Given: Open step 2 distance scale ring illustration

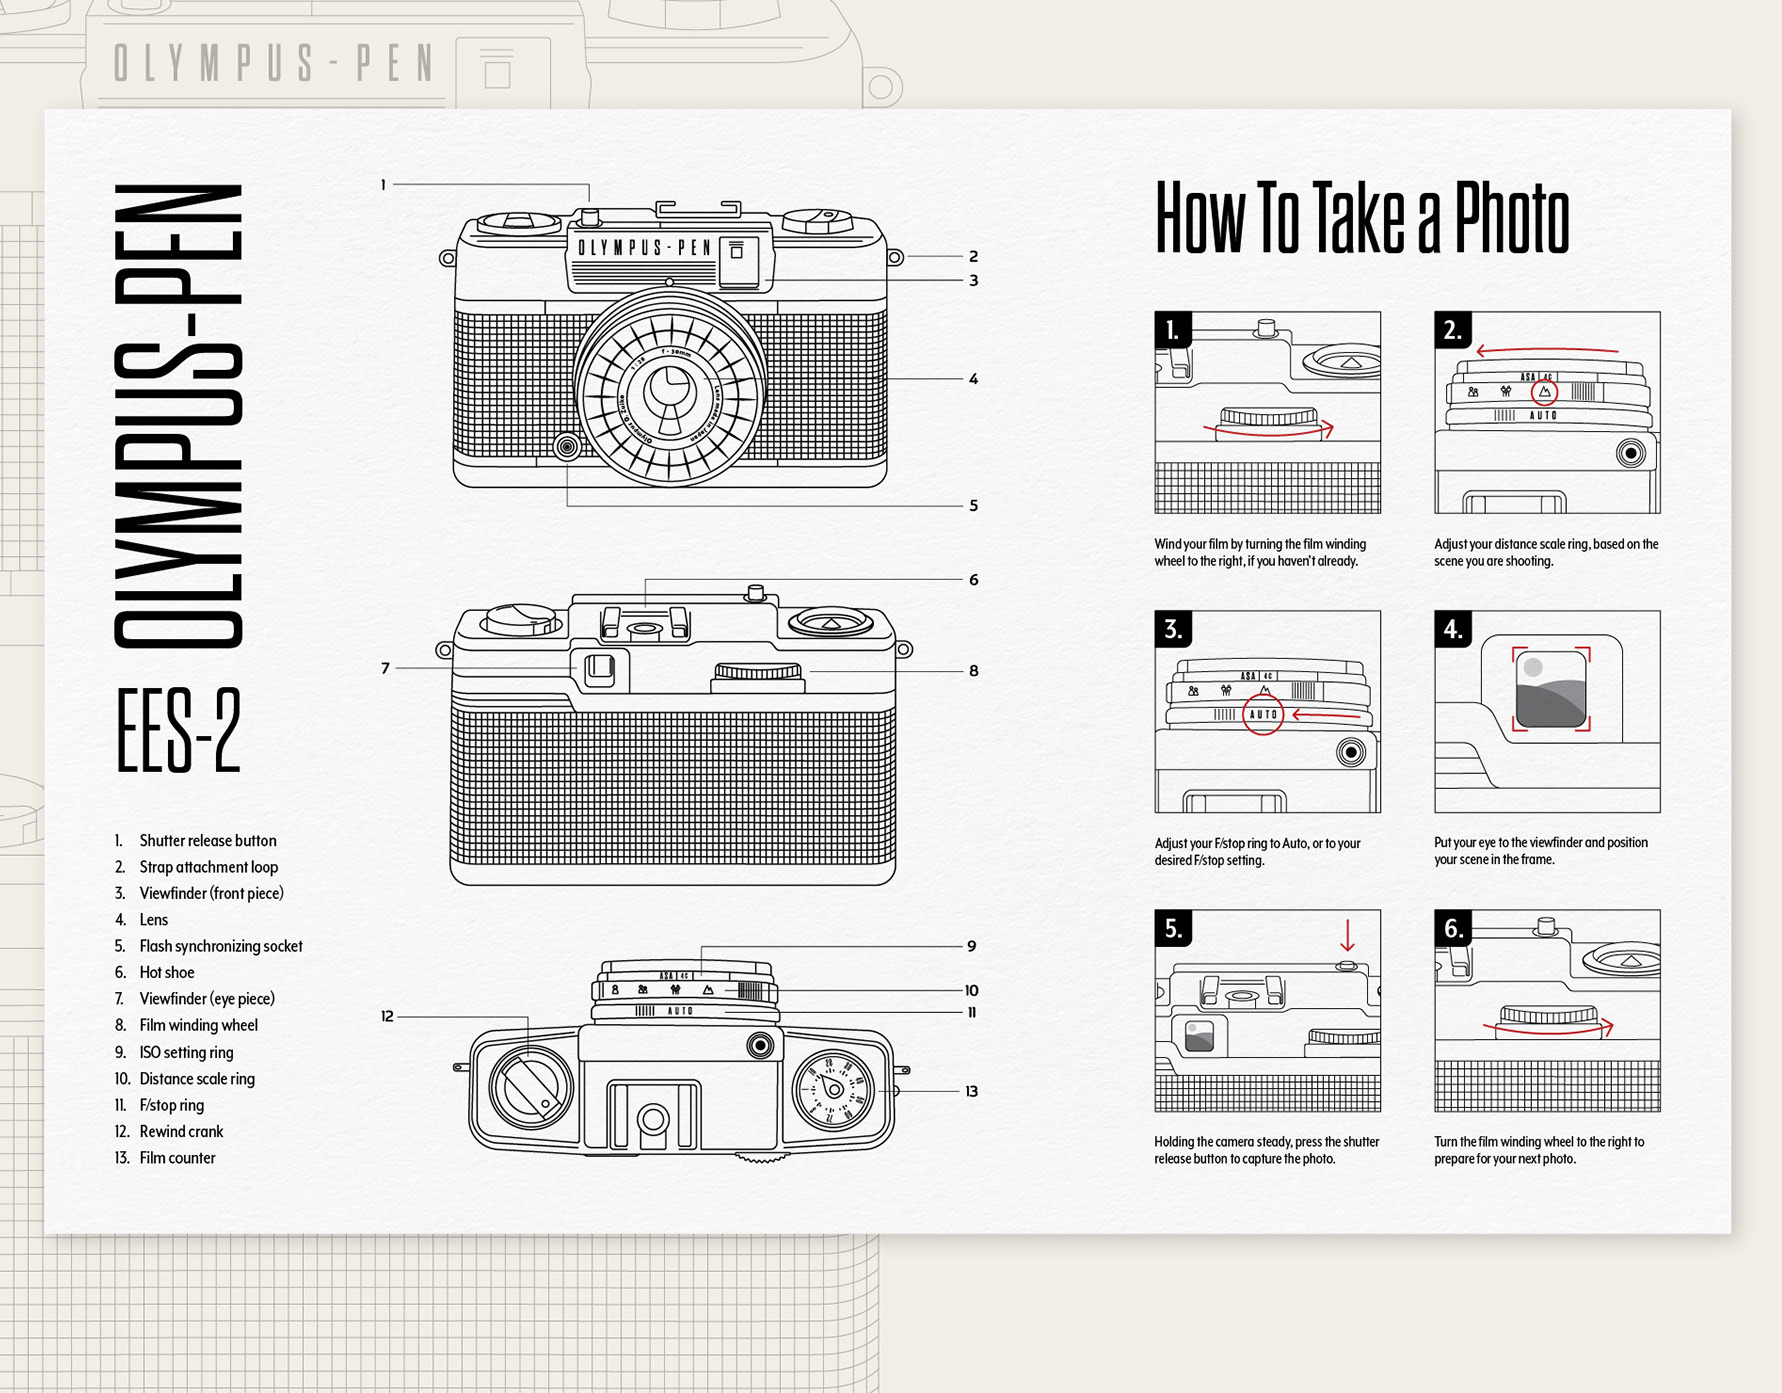Looking at the screenshot, I should [1547, 412].
